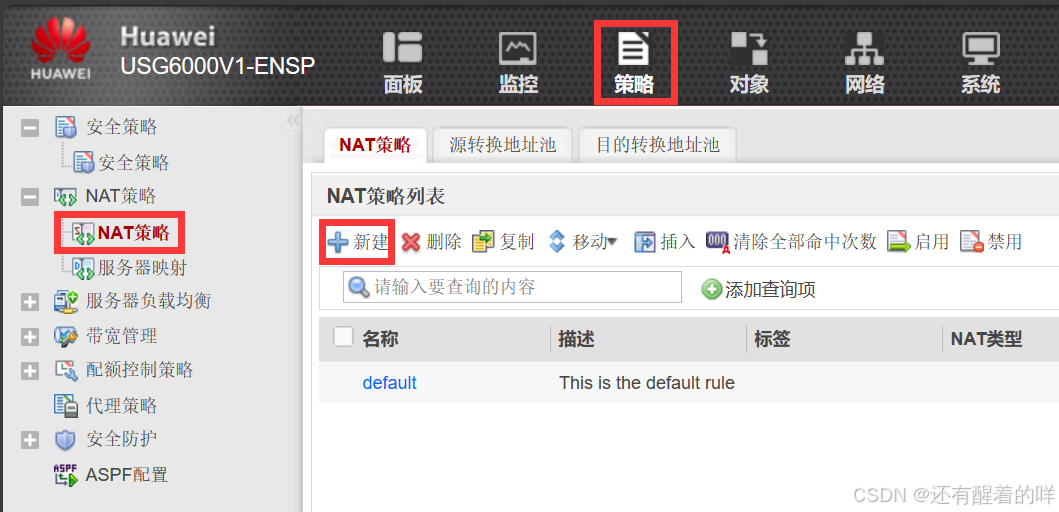Image resolution: width=1059 pixels, height=512 pixels.
Task: Click the 带宽管理 icon
Action: coord(66,336)
